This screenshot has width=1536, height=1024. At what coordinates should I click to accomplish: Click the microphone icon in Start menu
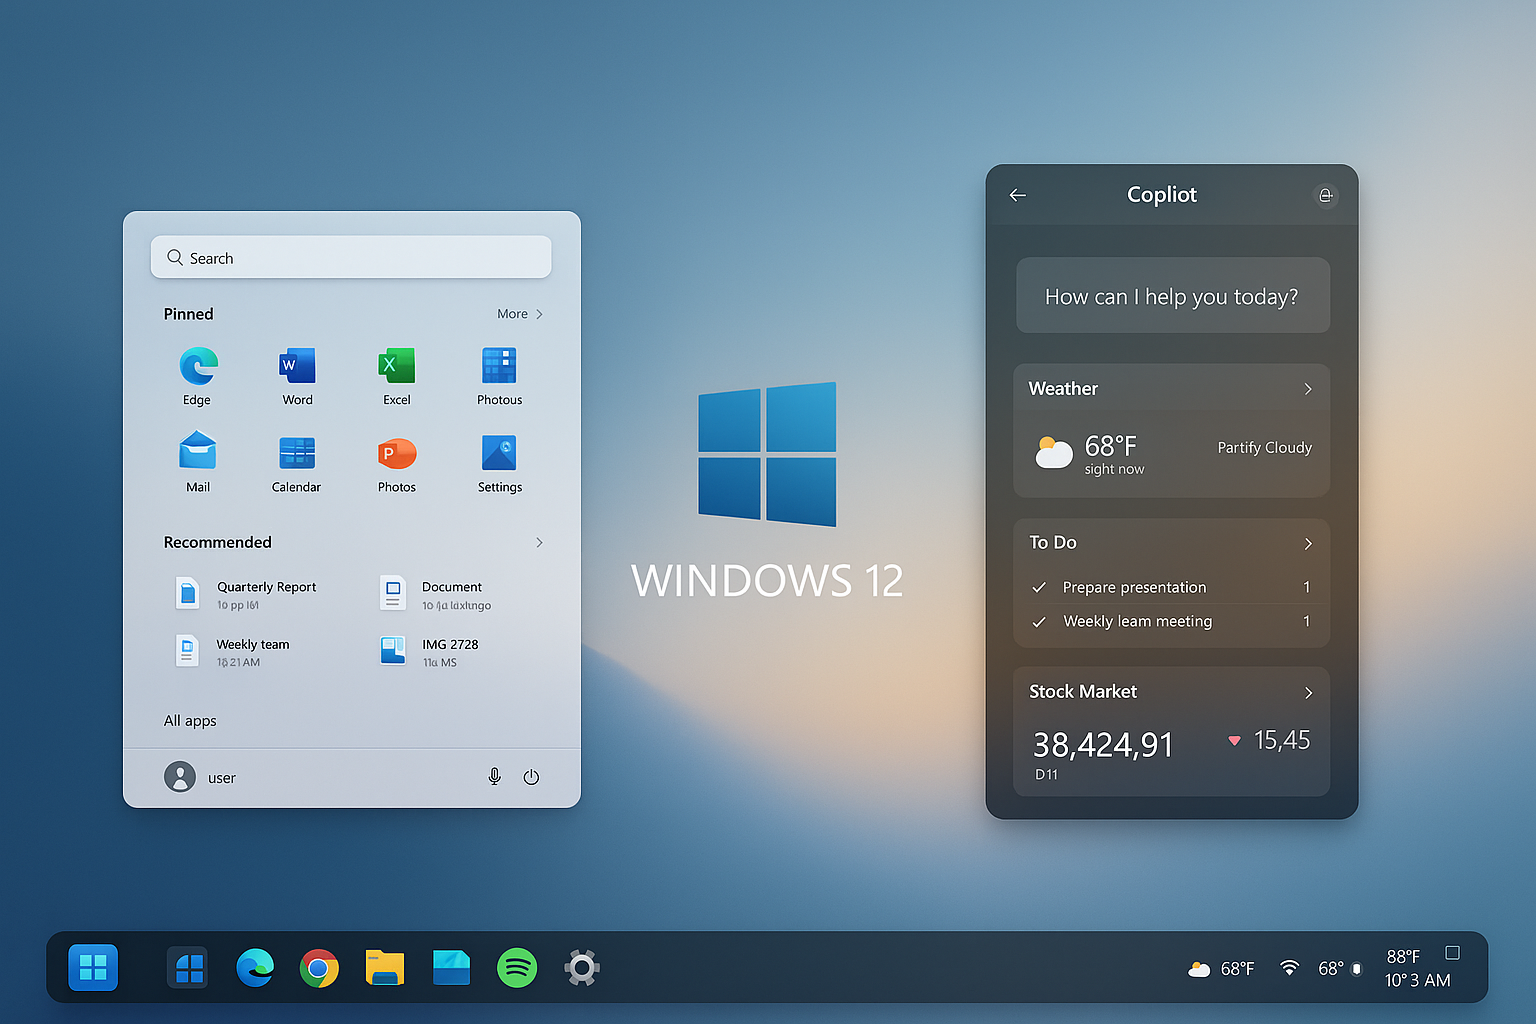494,777
